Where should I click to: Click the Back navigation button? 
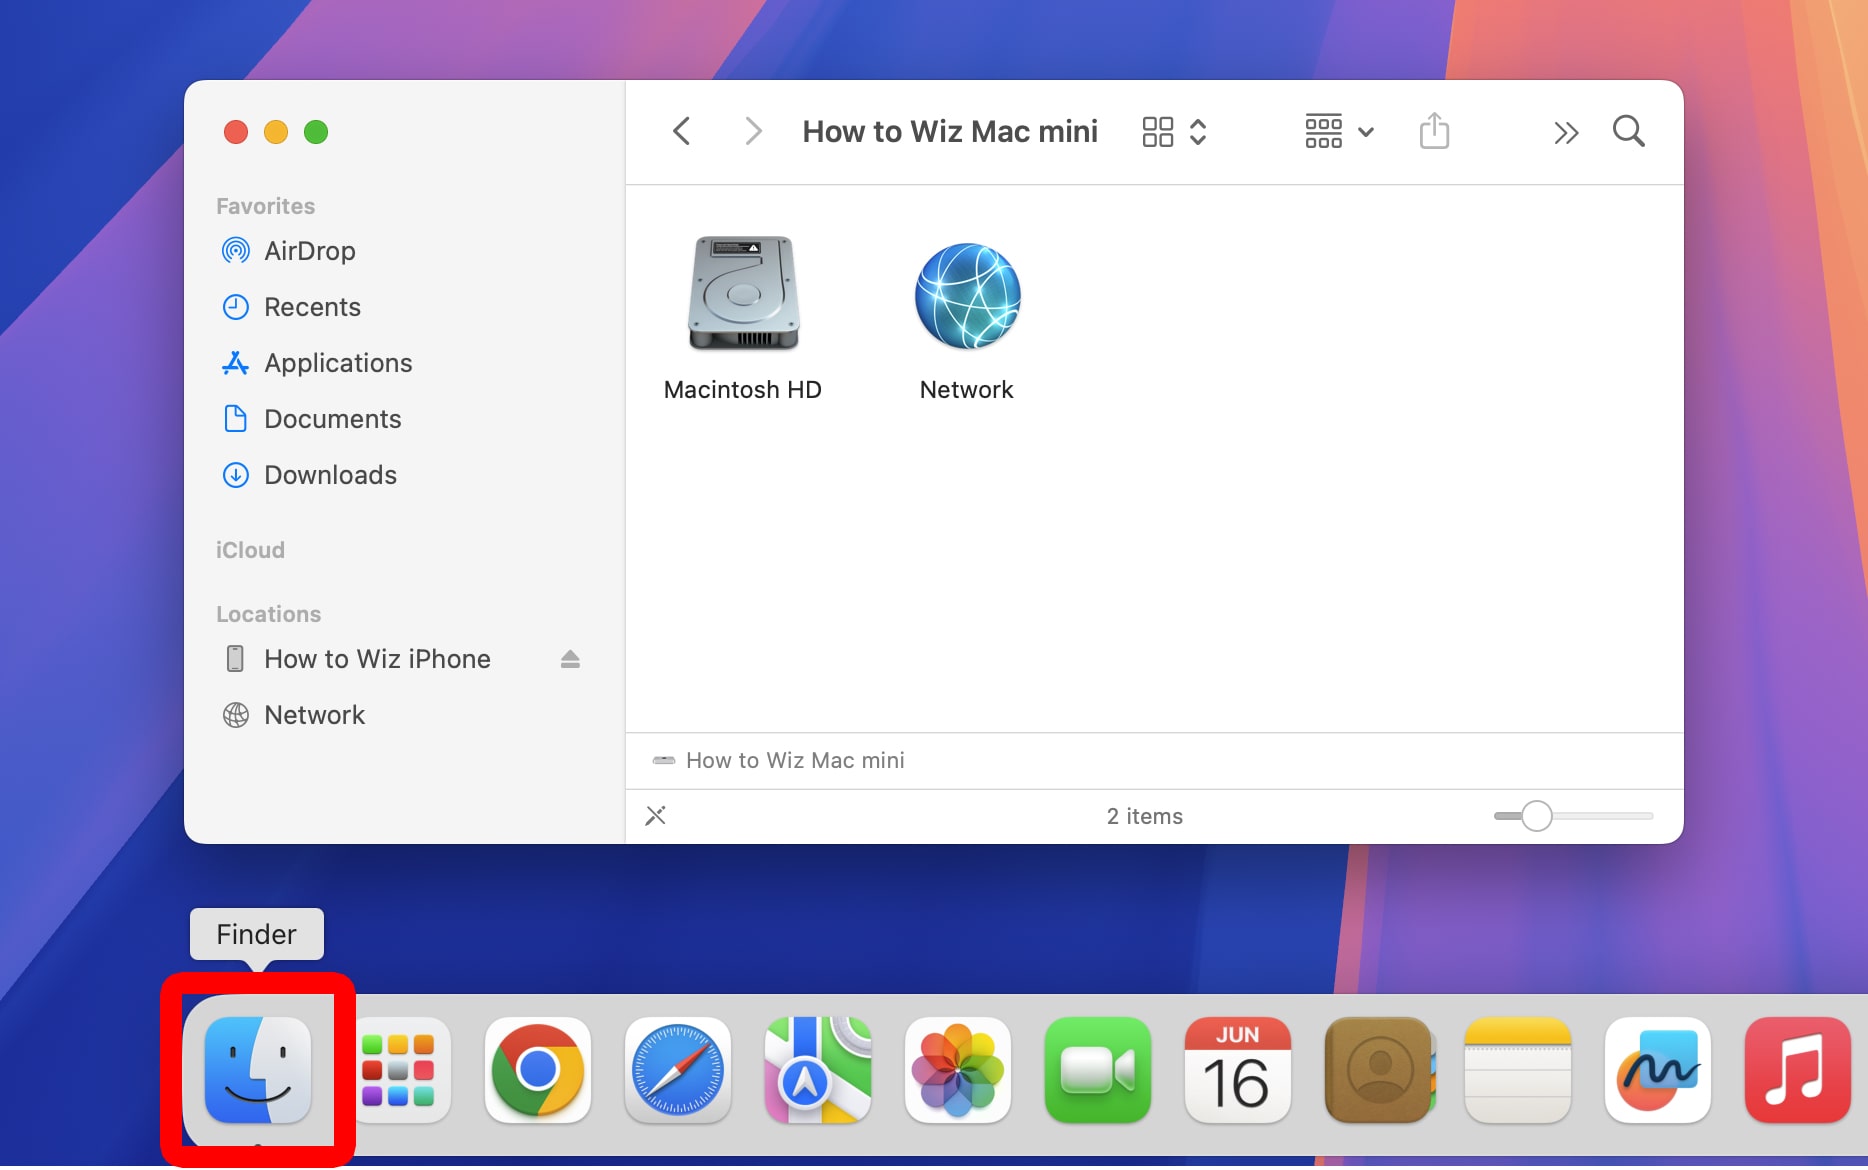click(x=682, y=131)
